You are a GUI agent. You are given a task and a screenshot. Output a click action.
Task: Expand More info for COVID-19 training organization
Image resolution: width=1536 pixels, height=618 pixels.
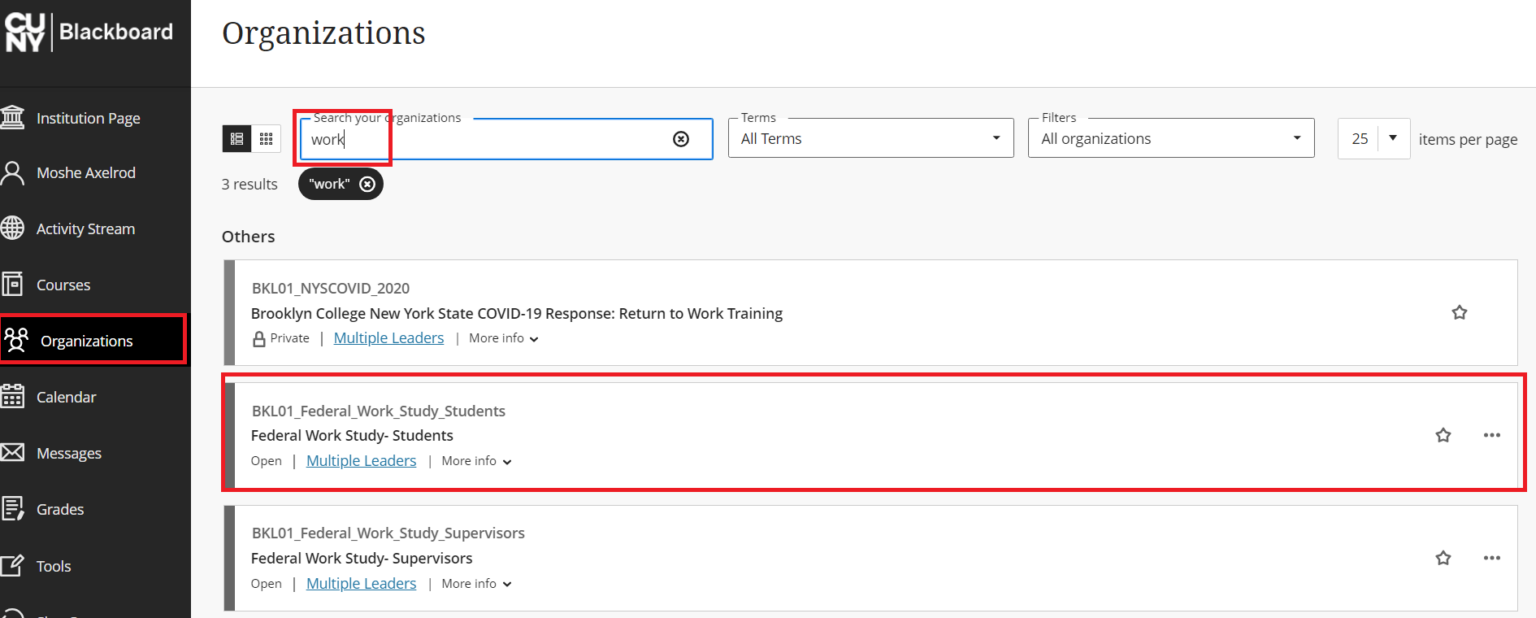503,338
